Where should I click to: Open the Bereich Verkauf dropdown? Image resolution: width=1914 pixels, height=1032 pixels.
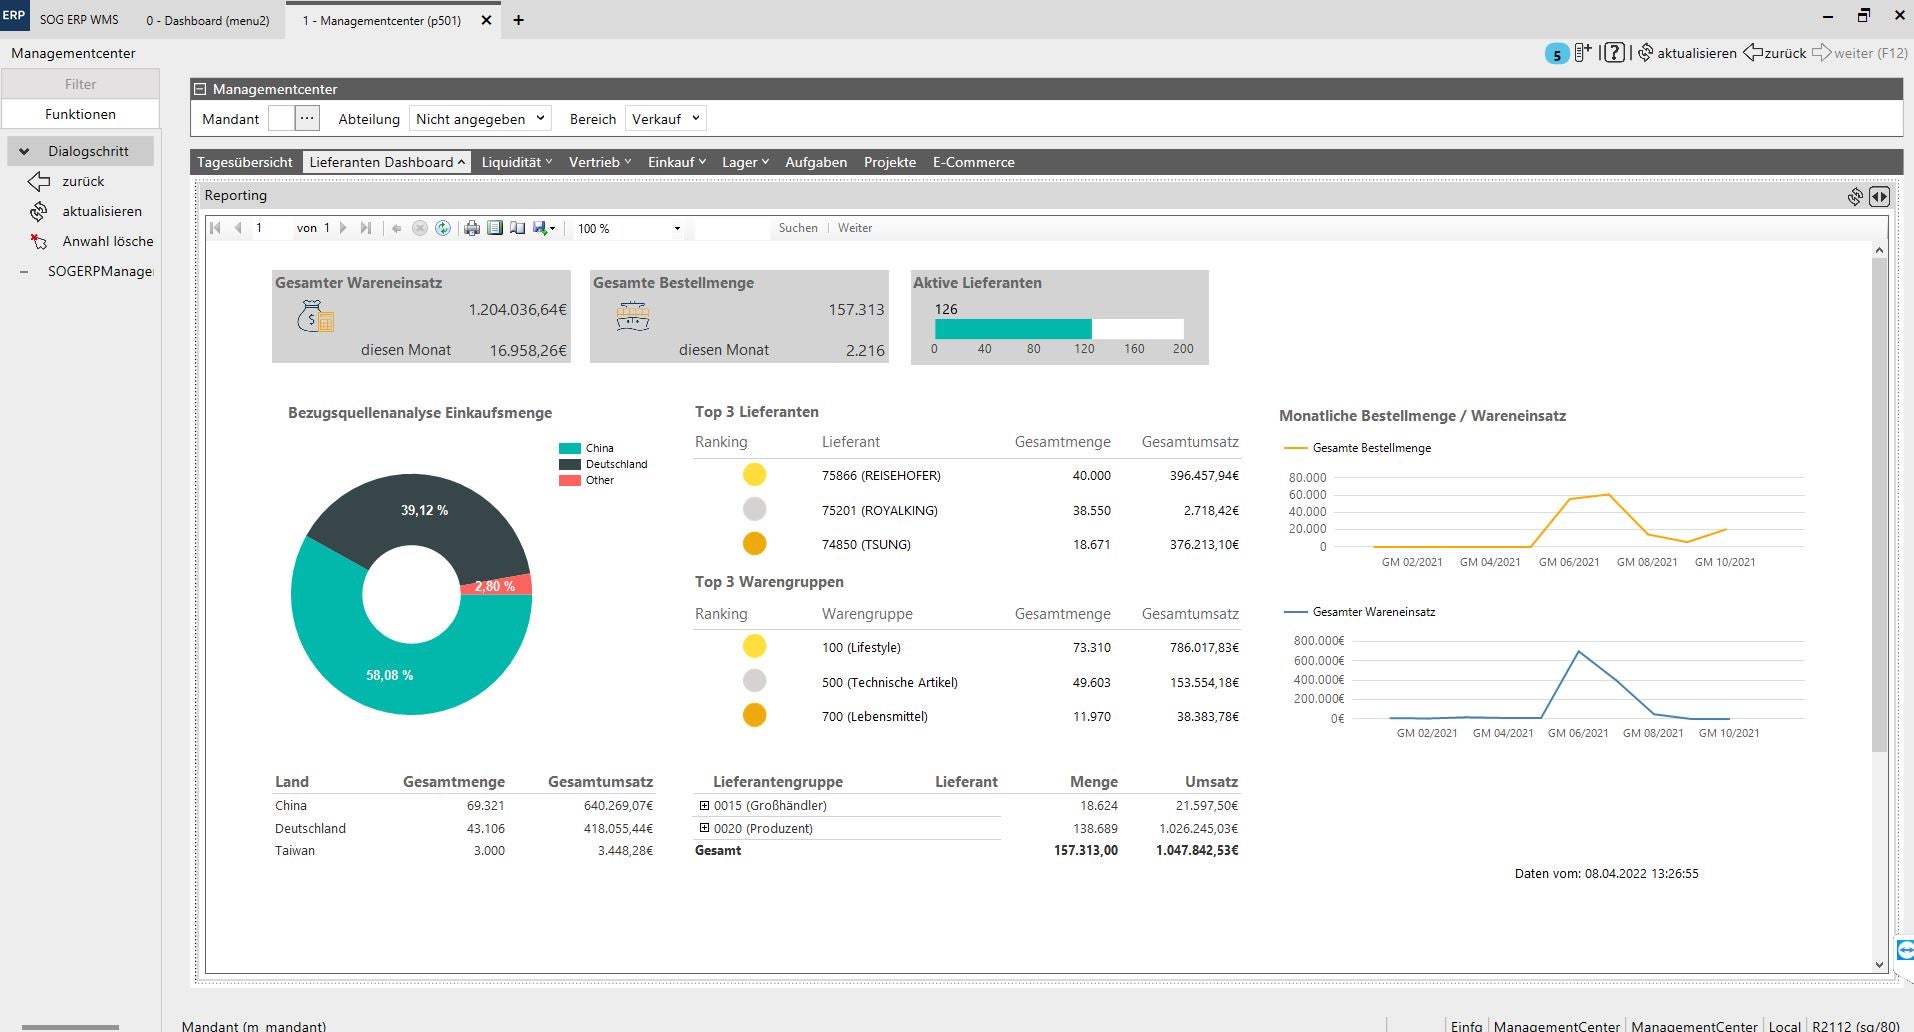665,119
